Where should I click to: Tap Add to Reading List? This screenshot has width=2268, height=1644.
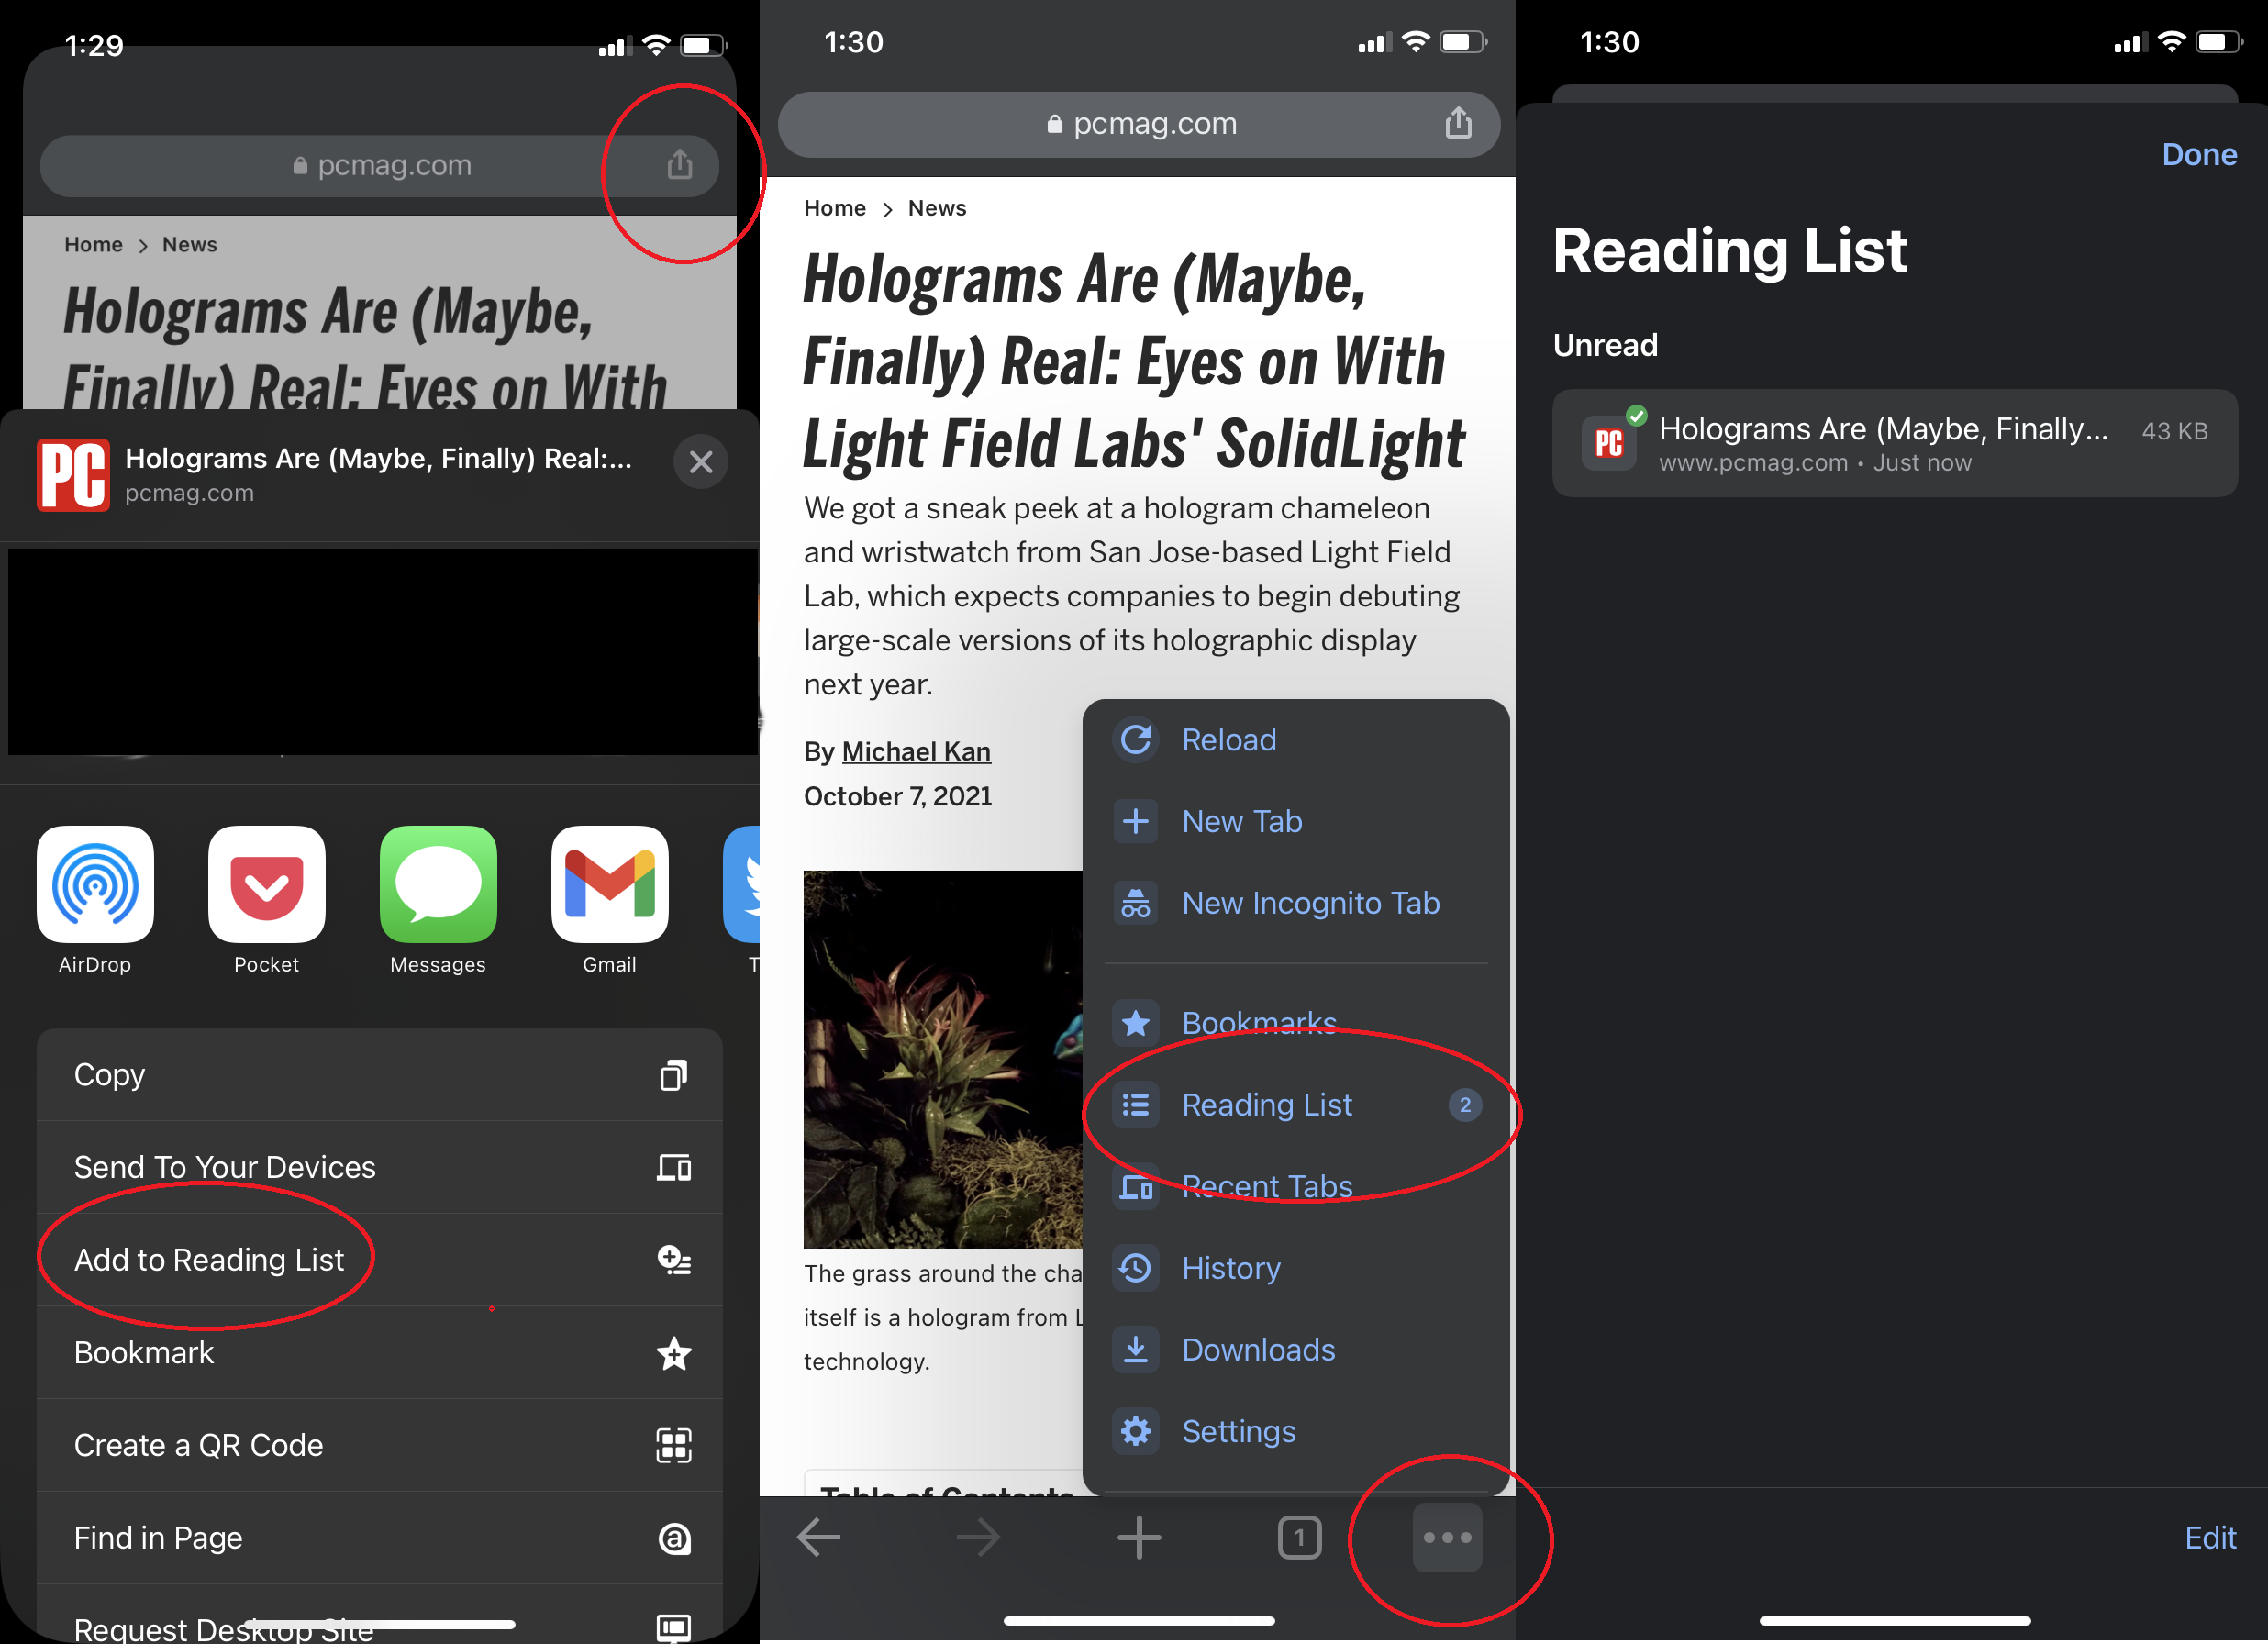click(380, 1260)
